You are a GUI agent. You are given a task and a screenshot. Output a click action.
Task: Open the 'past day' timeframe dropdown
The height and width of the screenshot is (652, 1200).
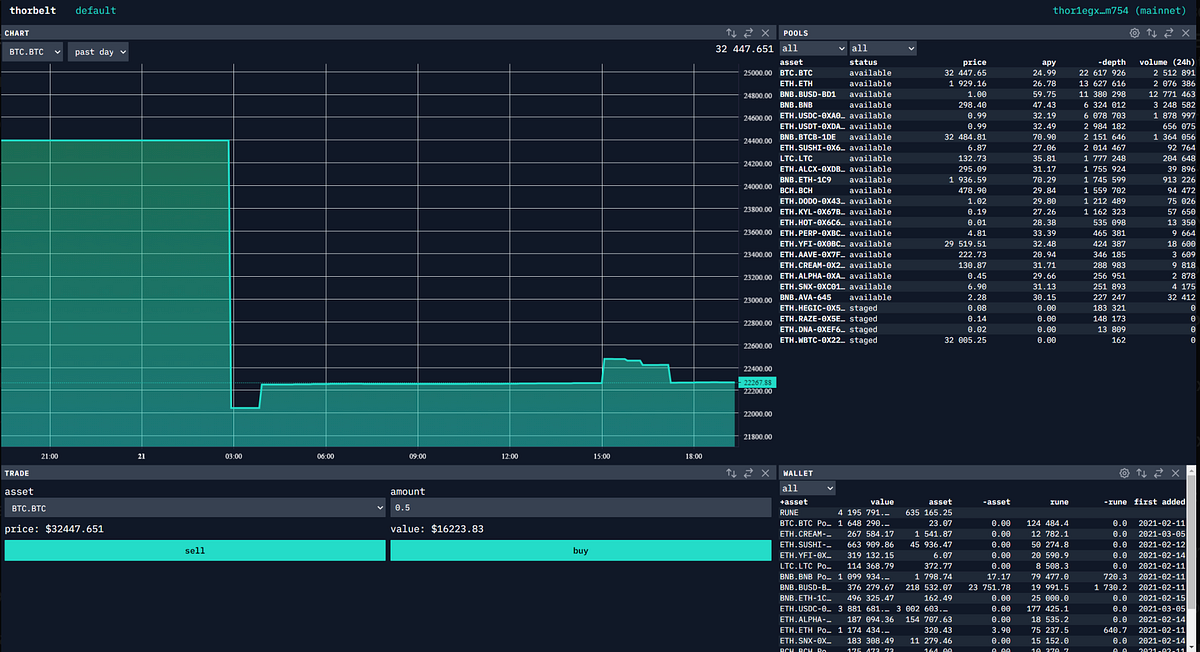click(98, 51)
